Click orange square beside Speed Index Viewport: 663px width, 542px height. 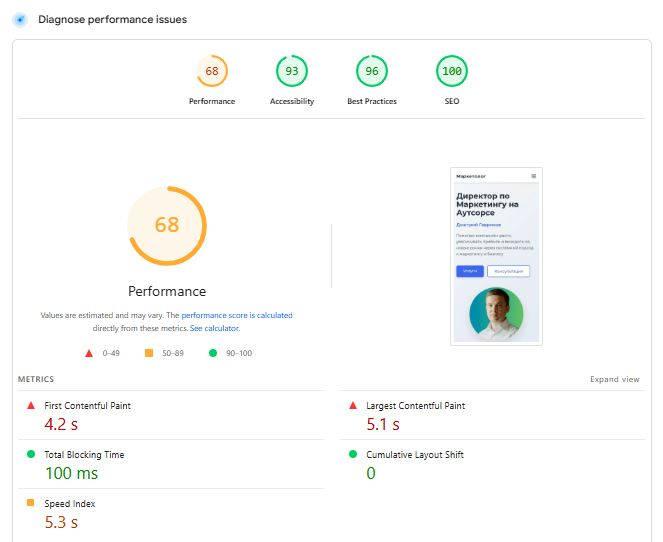point(31,503)
